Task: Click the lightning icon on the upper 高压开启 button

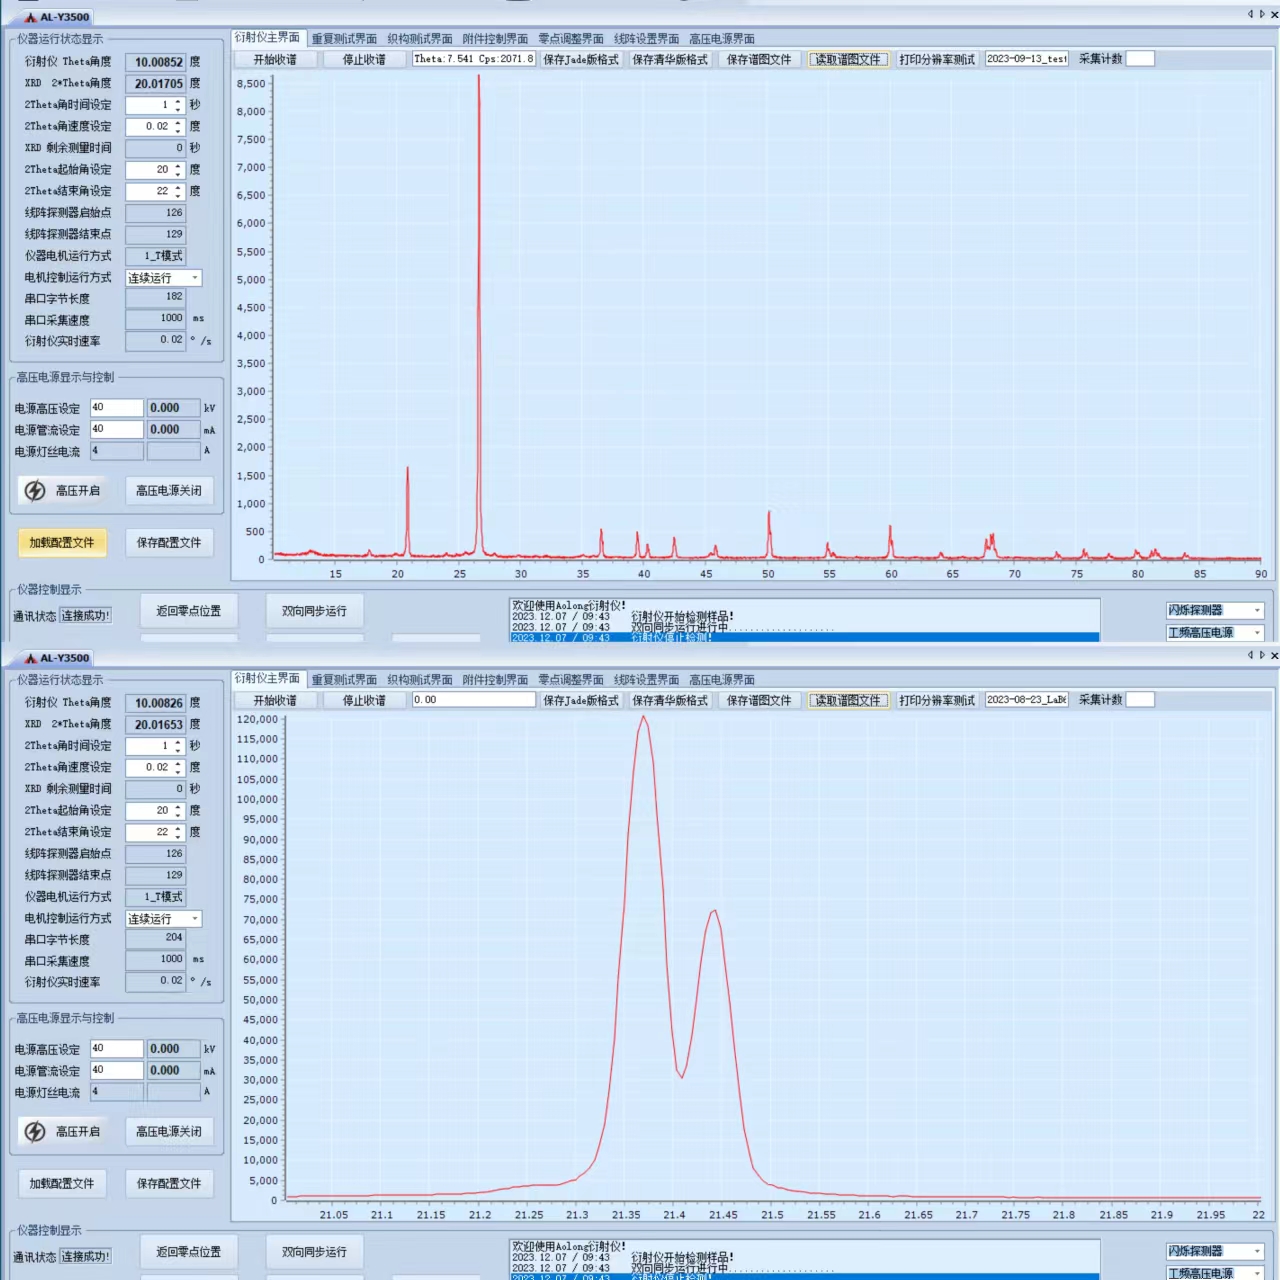Action: coord(35,491)
